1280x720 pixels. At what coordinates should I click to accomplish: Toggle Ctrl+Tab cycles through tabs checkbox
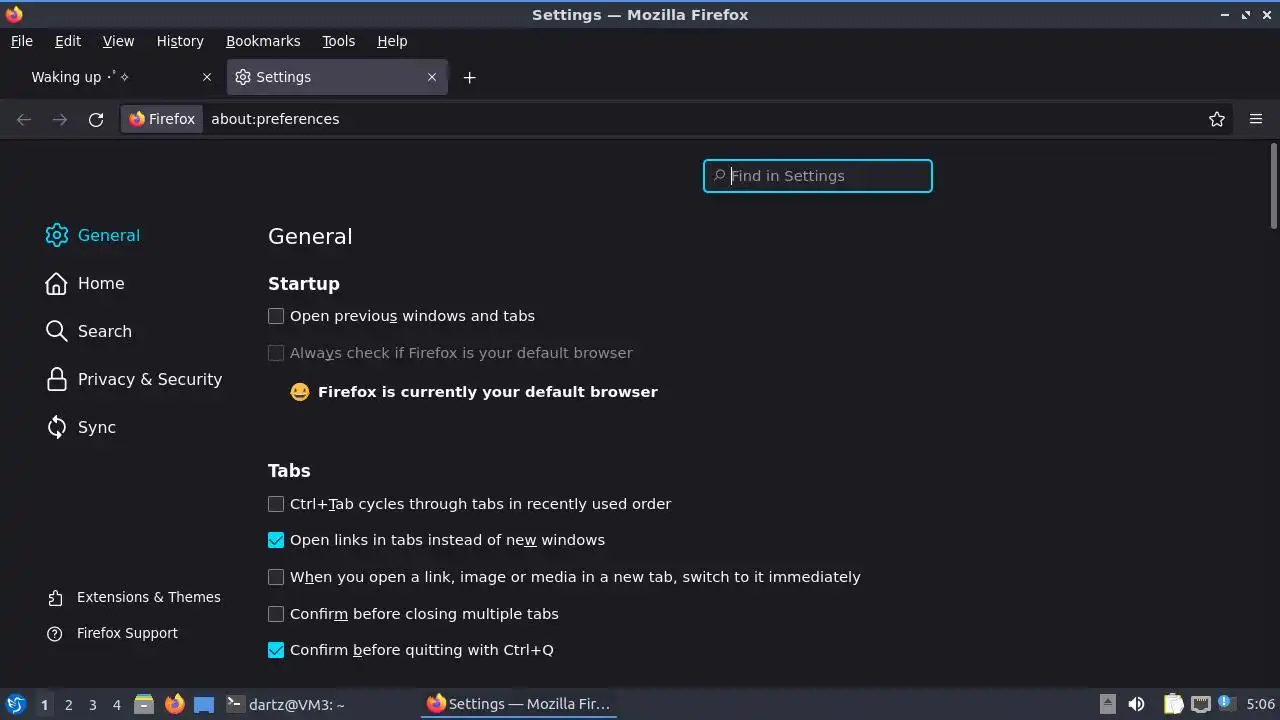point(276,504)
